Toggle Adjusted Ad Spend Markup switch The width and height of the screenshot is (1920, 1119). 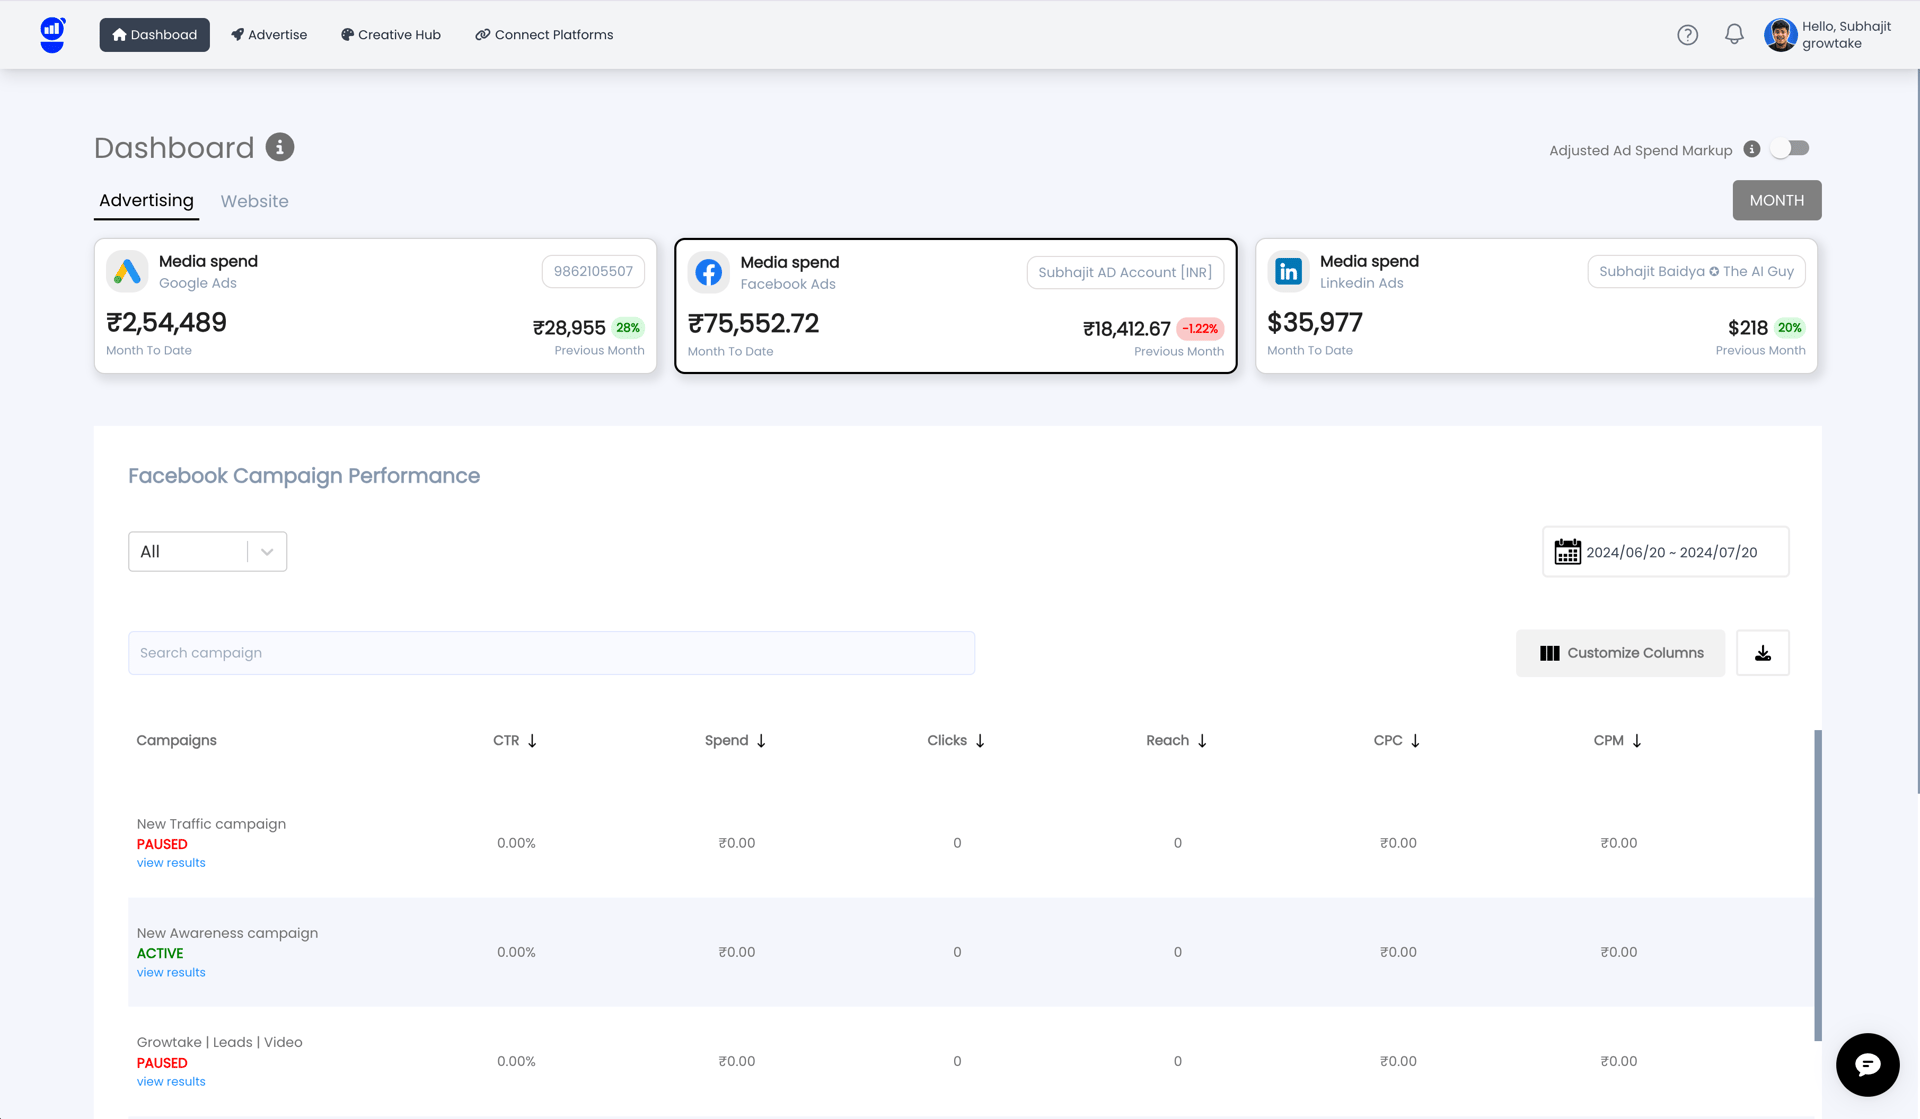click(x=1789, y=149)
